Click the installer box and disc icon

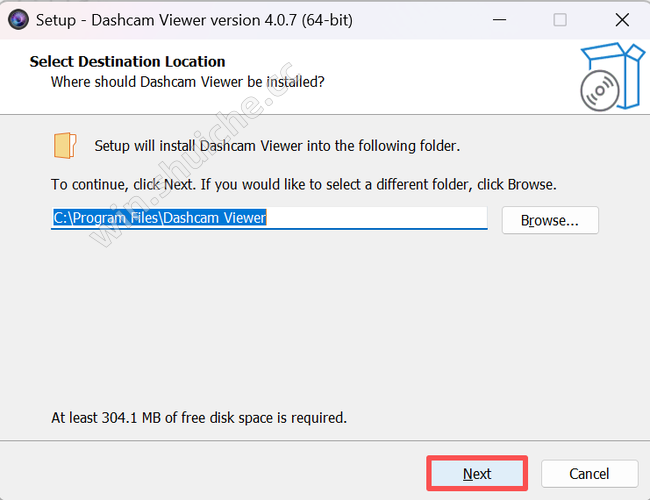coord(612,77)
